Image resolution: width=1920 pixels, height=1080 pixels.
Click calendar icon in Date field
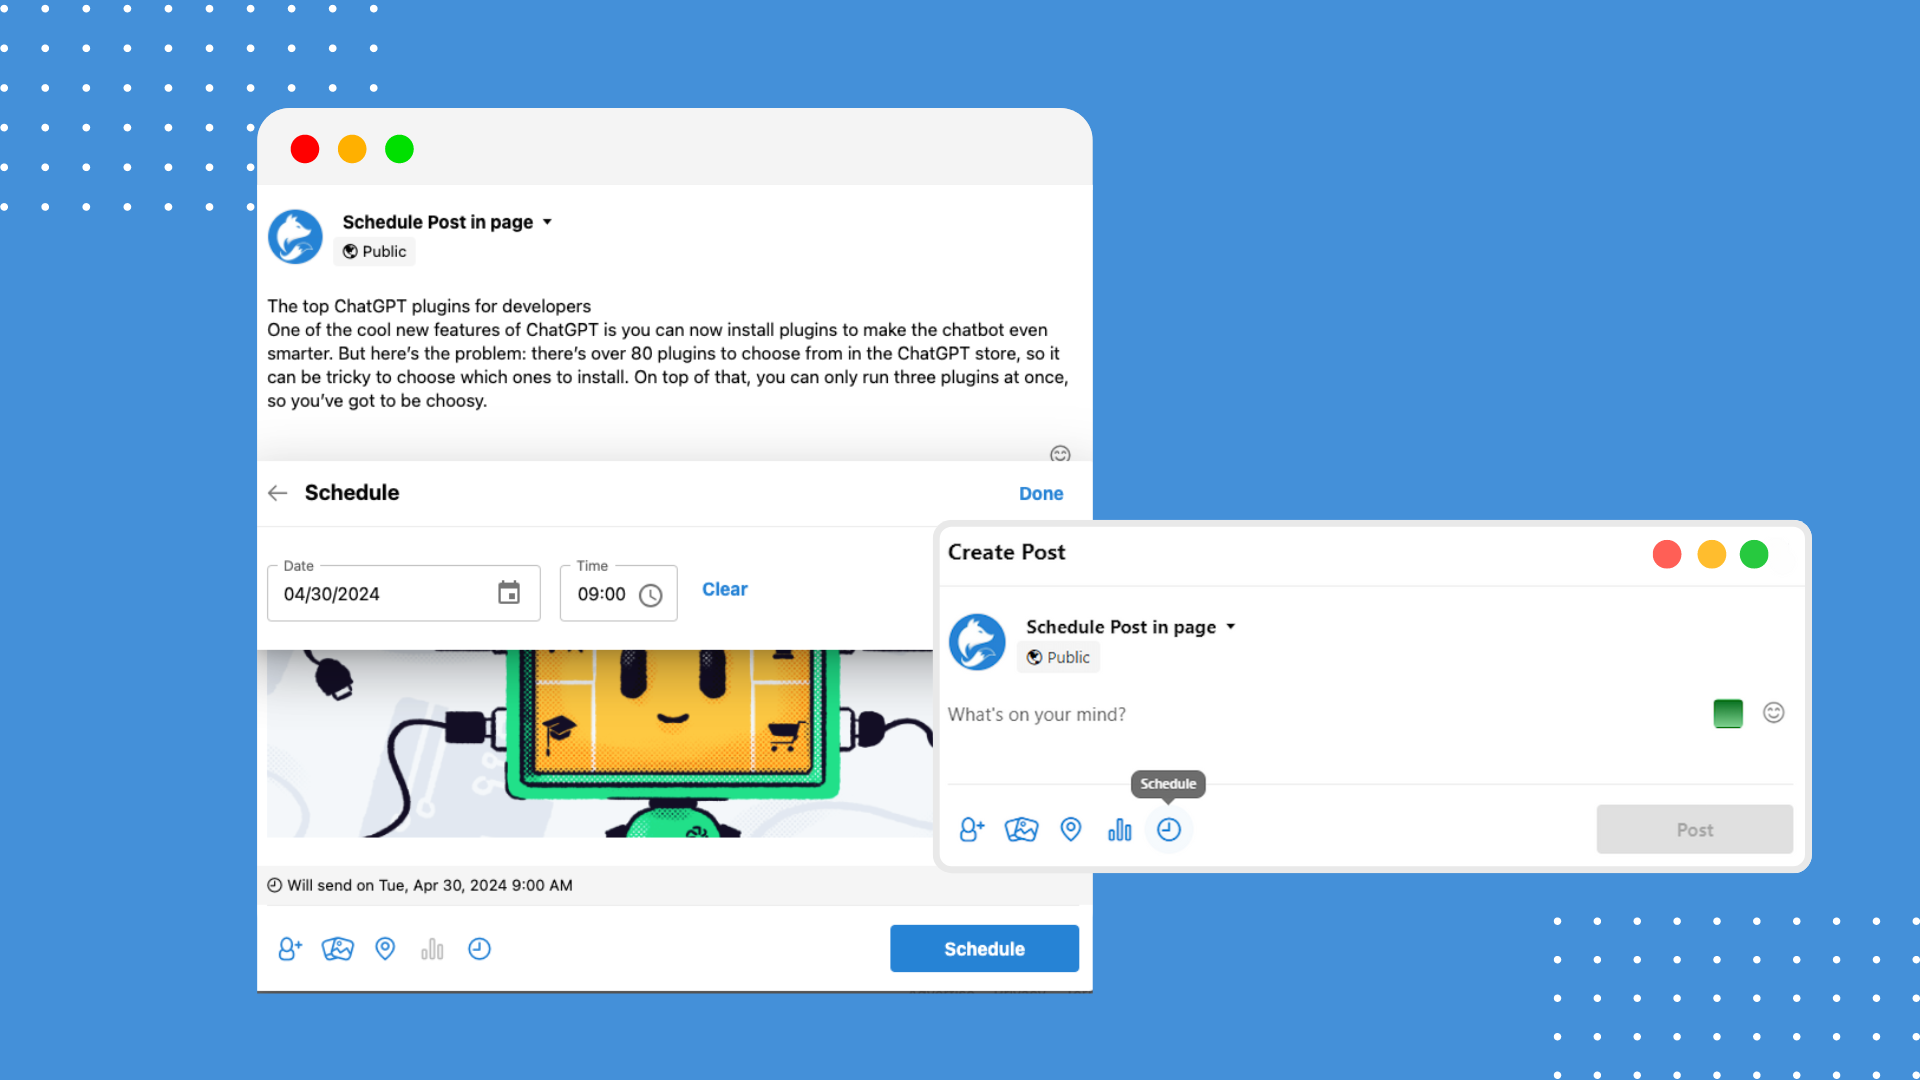tap(509, 593)
